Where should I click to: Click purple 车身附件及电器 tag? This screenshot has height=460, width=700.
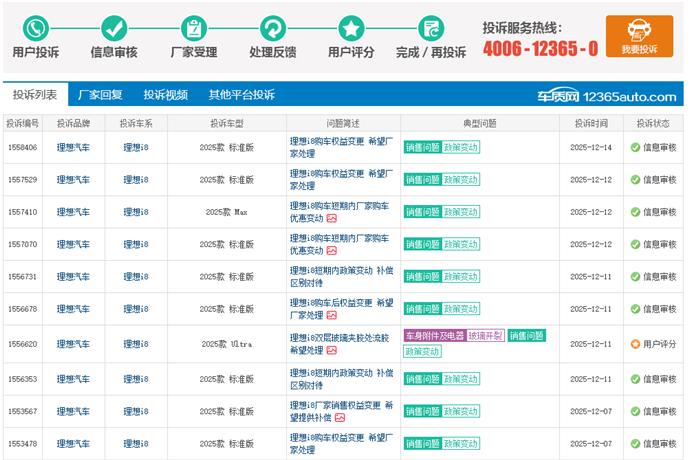click(434, 336)
